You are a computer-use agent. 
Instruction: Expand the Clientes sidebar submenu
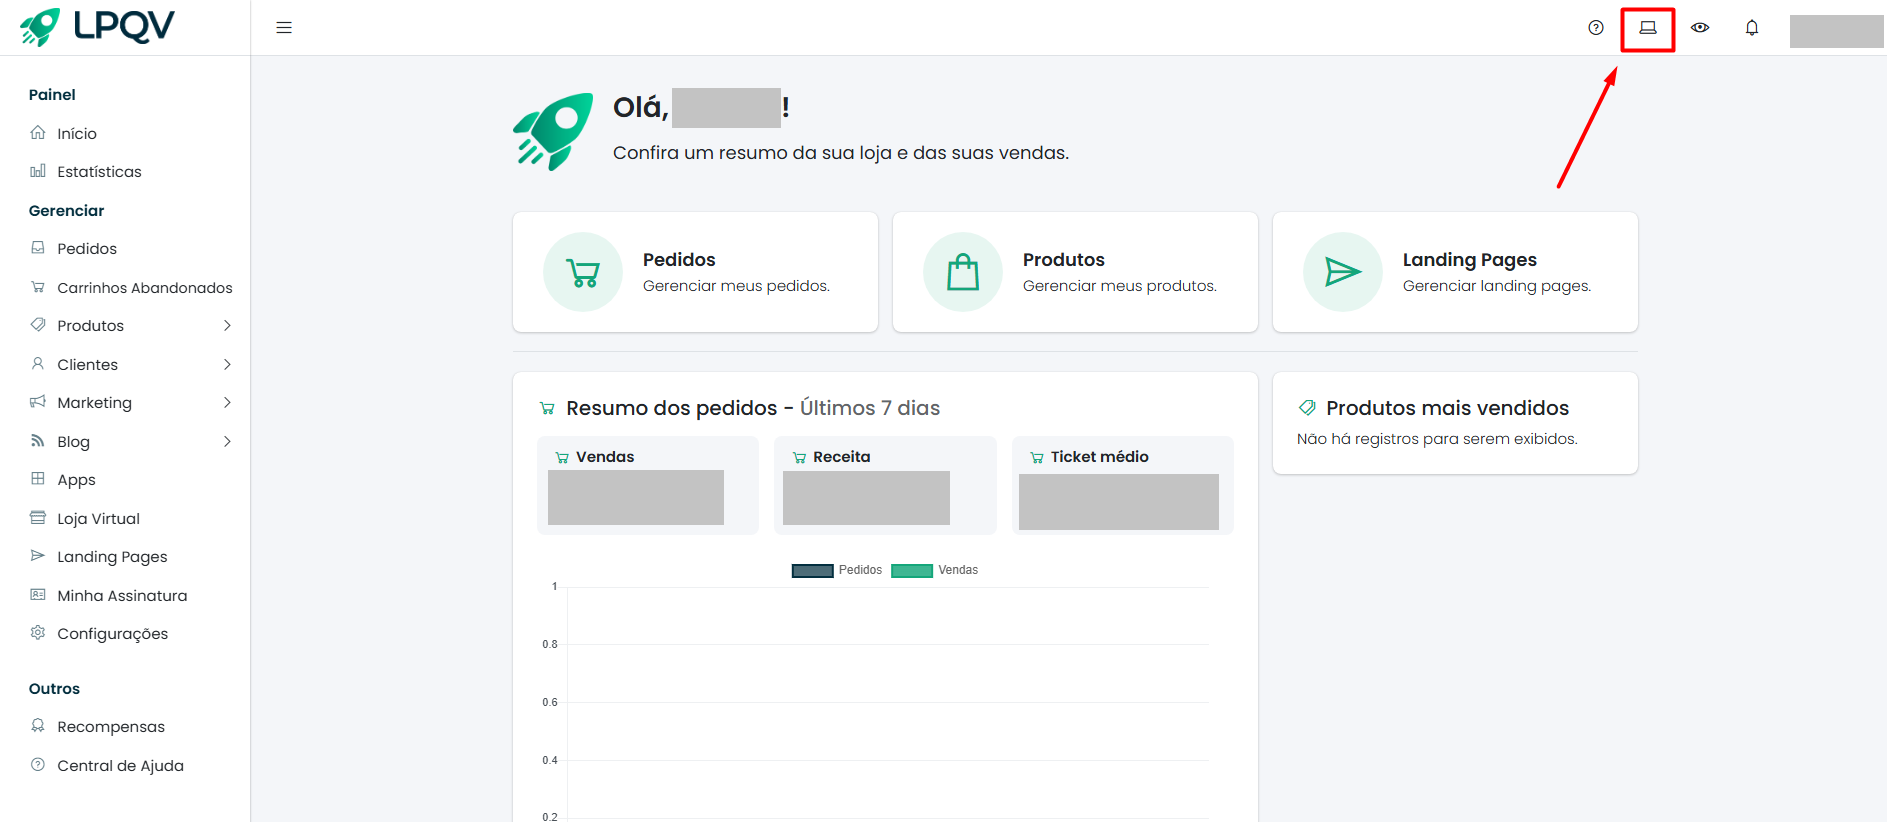pyautogui.click(x=227, y=365)
